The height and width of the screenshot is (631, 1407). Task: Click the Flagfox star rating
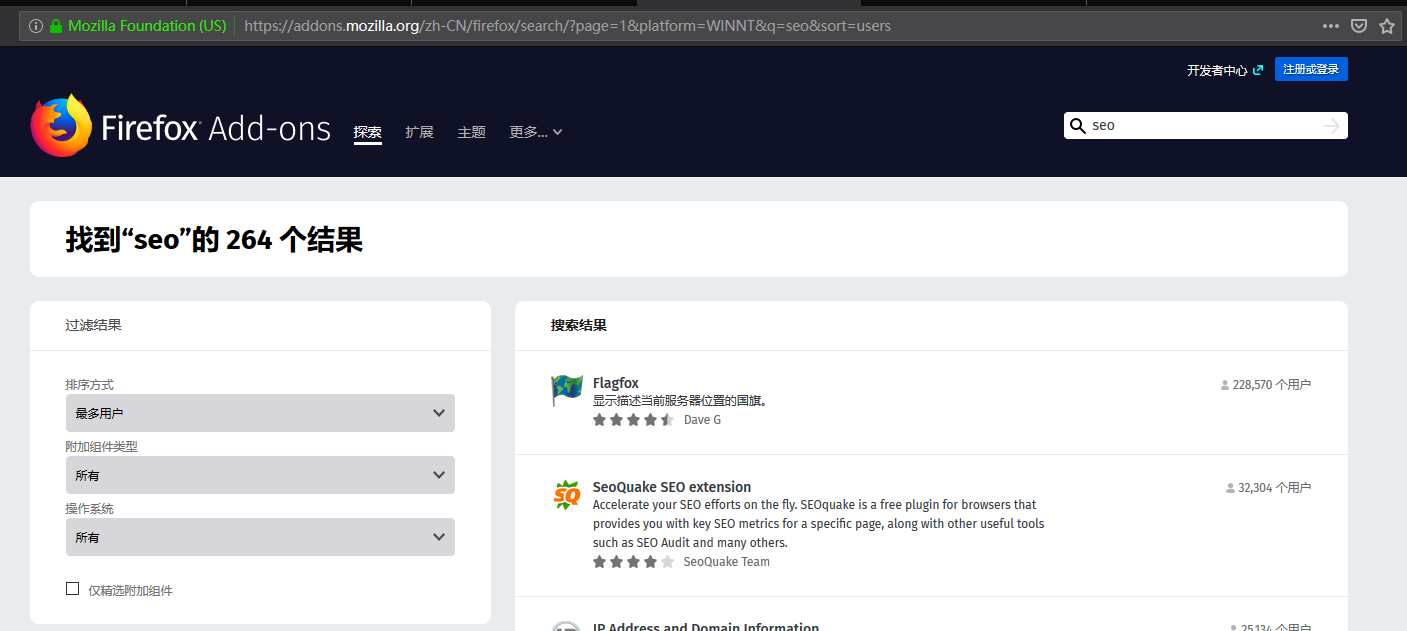click(633, 420)
